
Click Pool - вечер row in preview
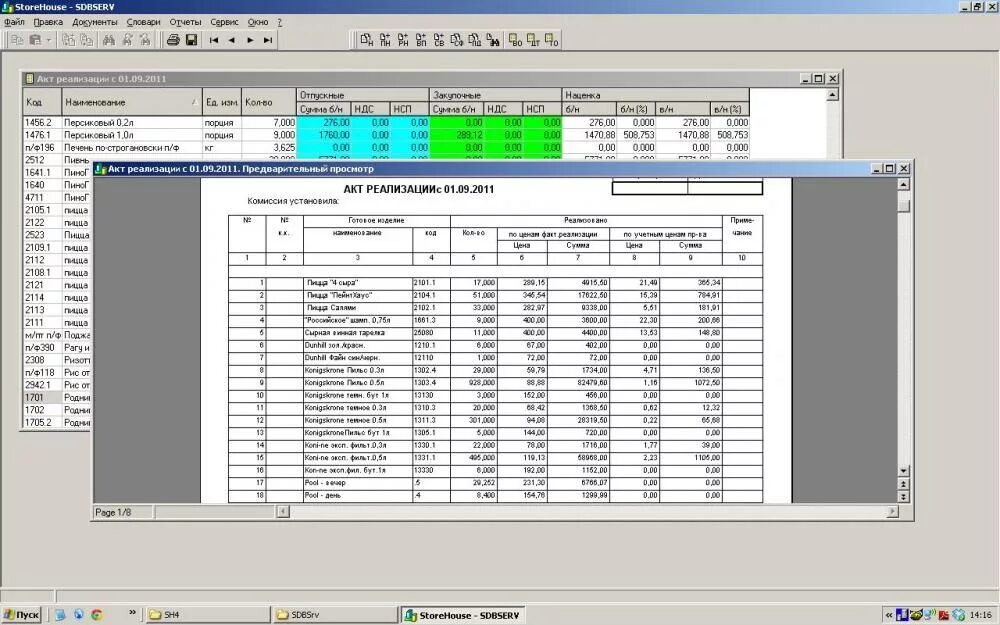[495, 483]
